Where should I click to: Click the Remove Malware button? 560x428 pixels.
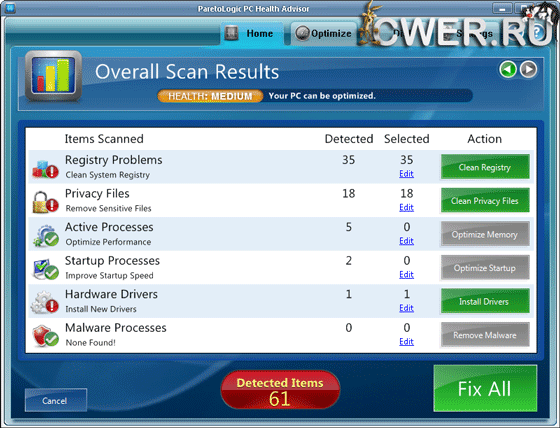tap(485, 335)
